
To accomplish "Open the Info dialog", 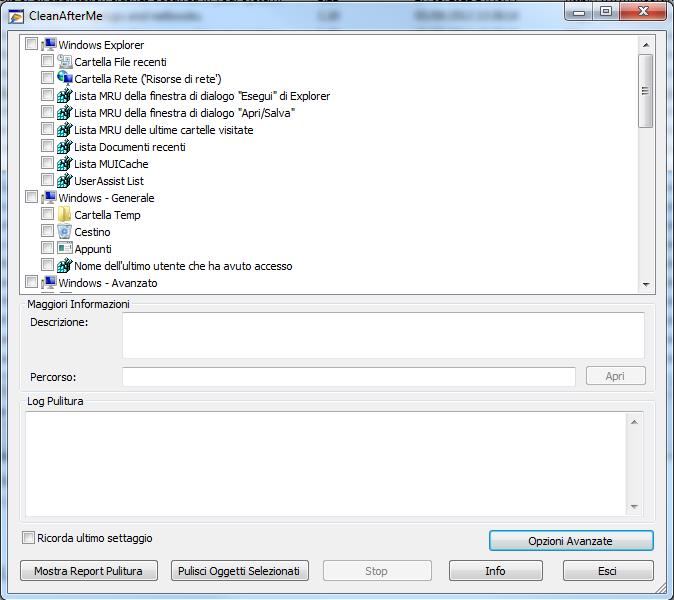I will 496,571.
